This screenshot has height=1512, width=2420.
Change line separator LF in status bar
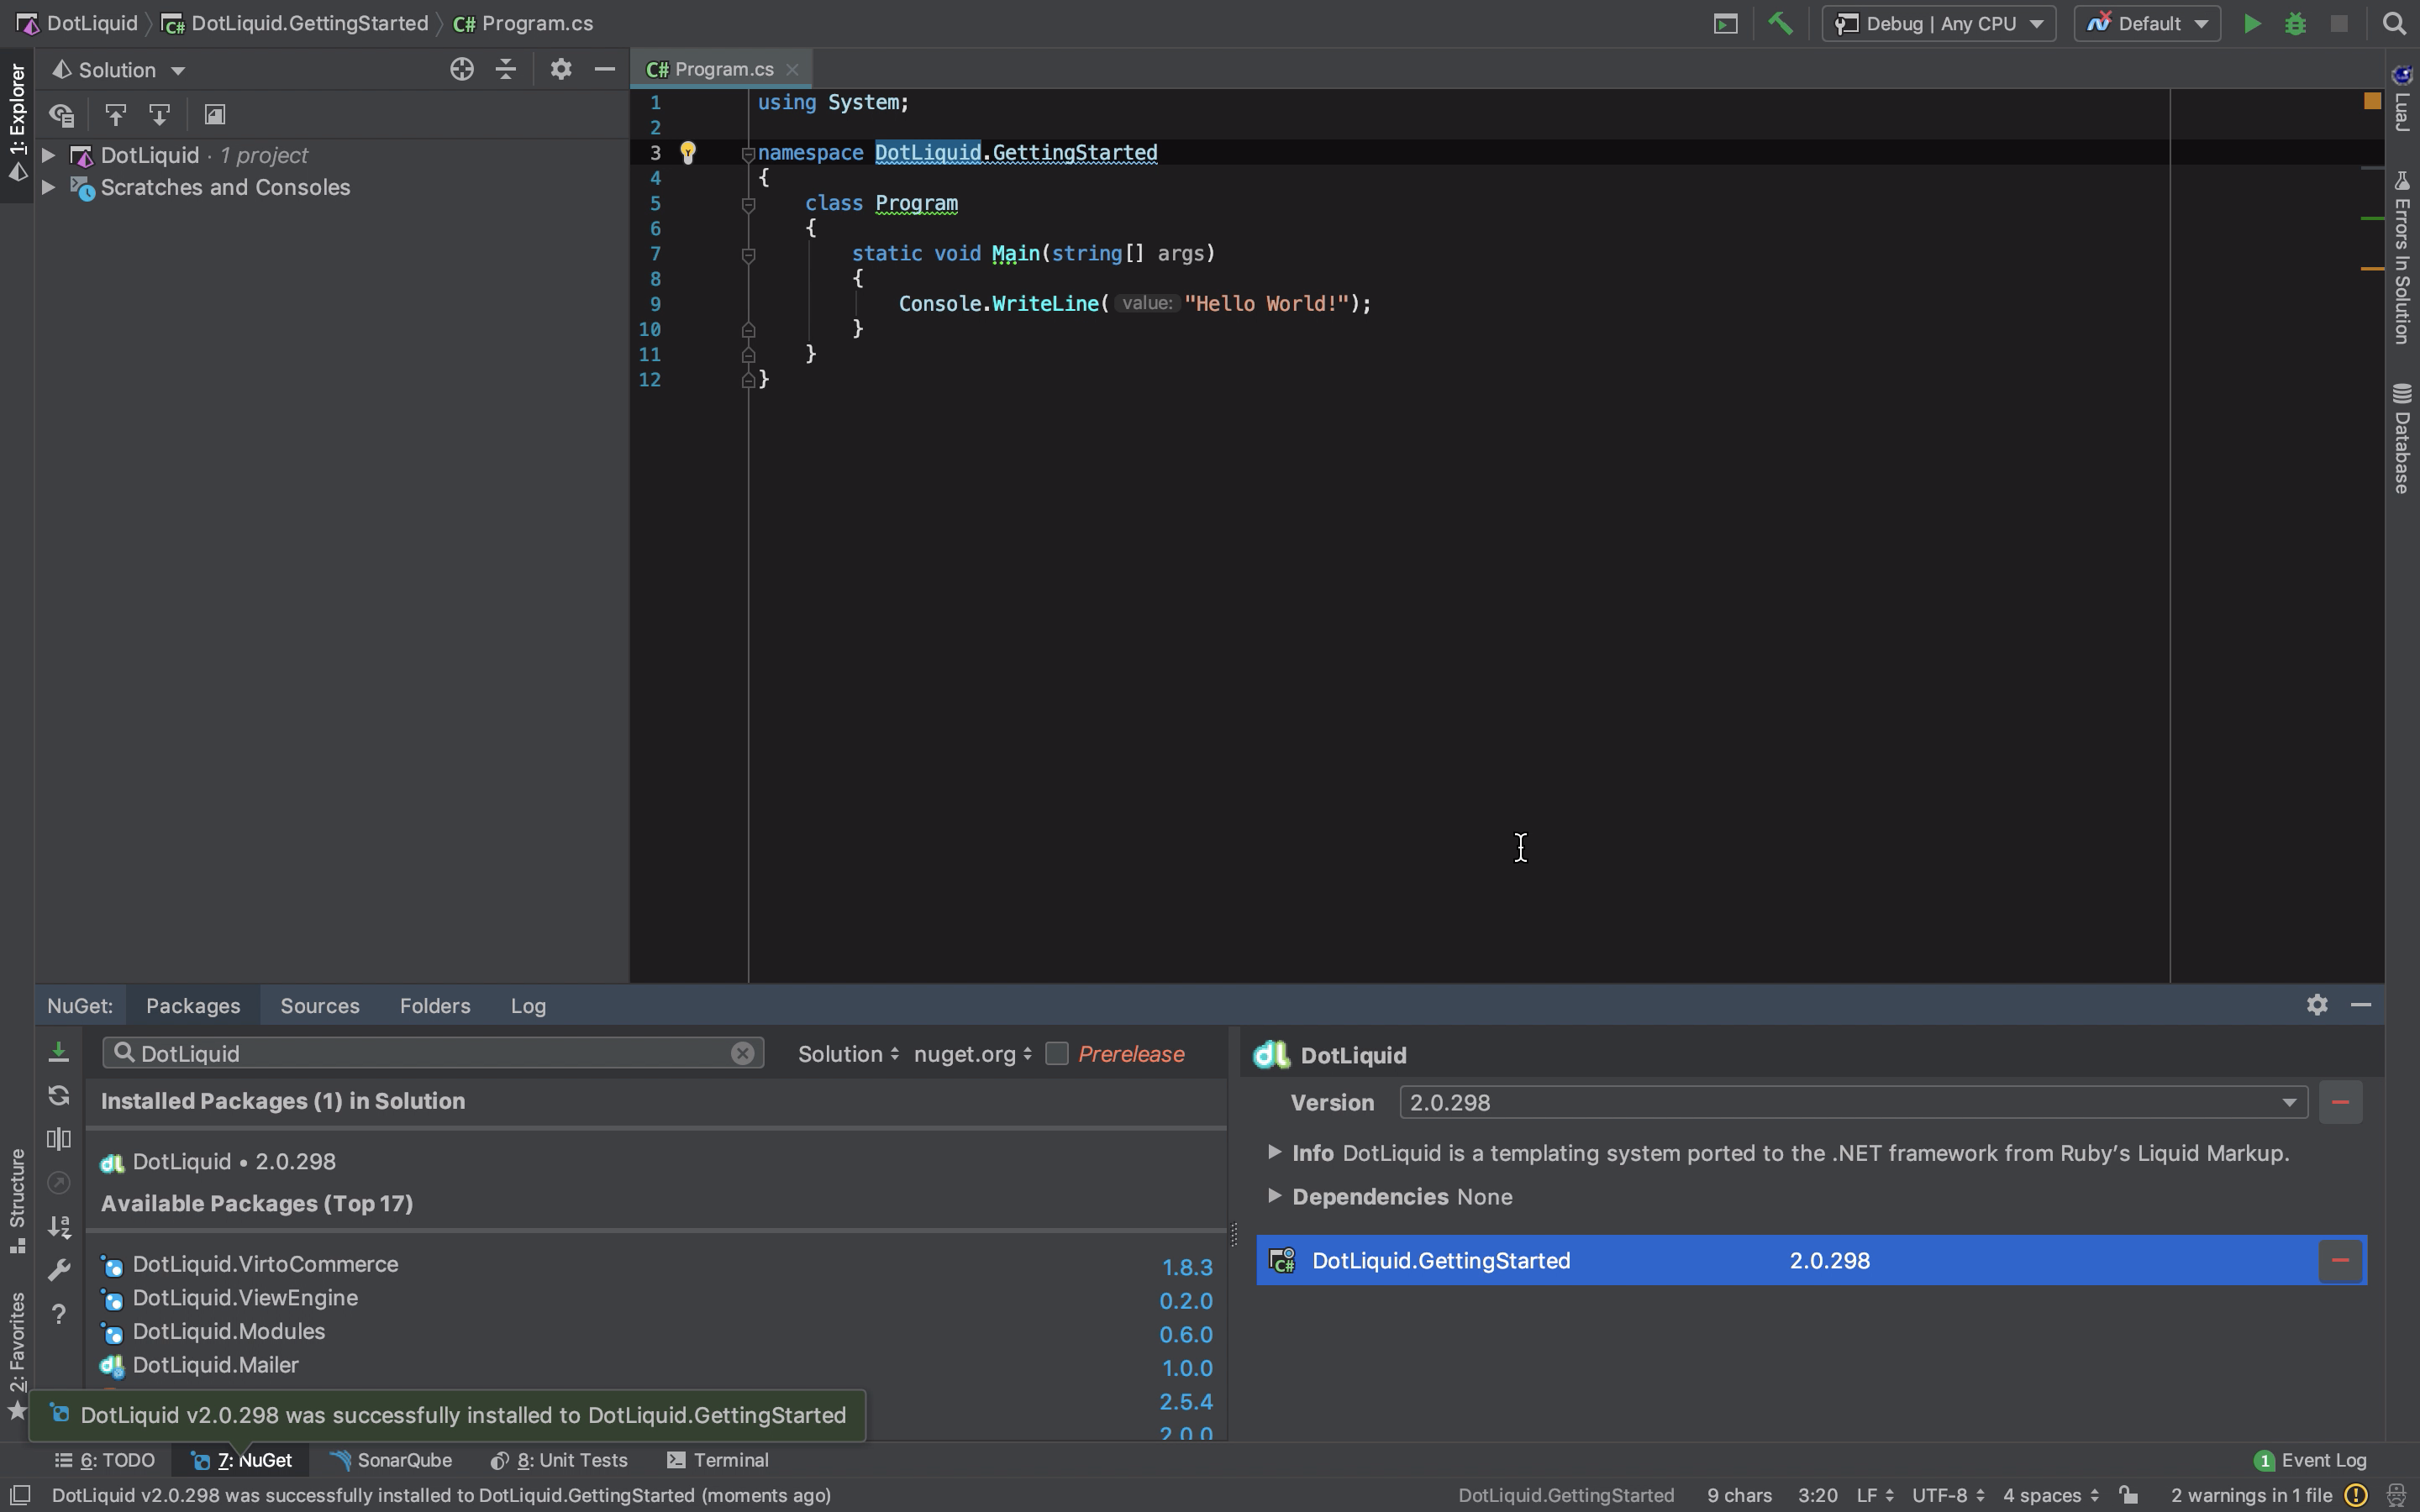point(1875,1495)
